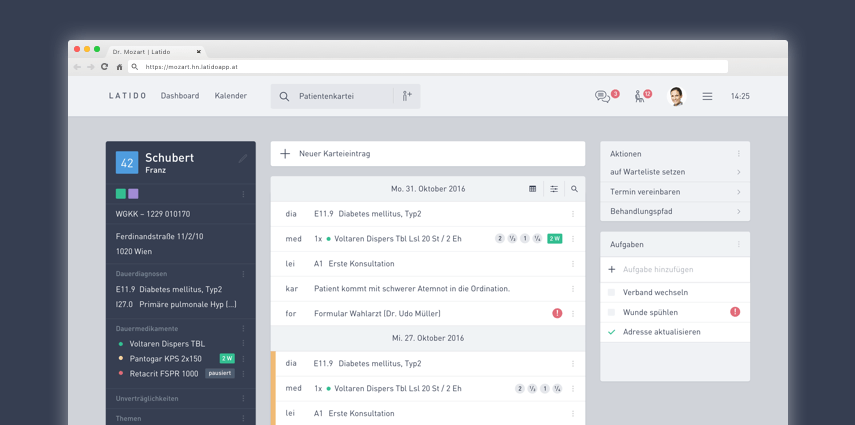
Task: Click dosage pill 2 on 31. Oktober Voltaren
Action: pos(499,238)
